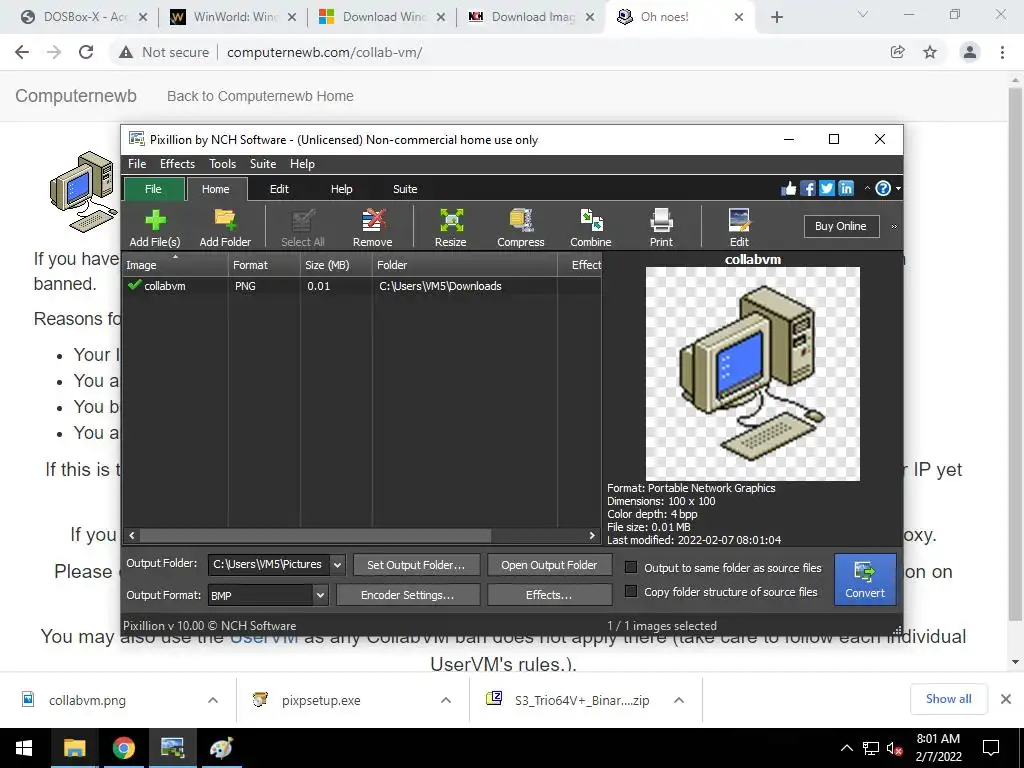Click the Paint taskbar icon
The image size is (1024, 768).
point(221,748)
